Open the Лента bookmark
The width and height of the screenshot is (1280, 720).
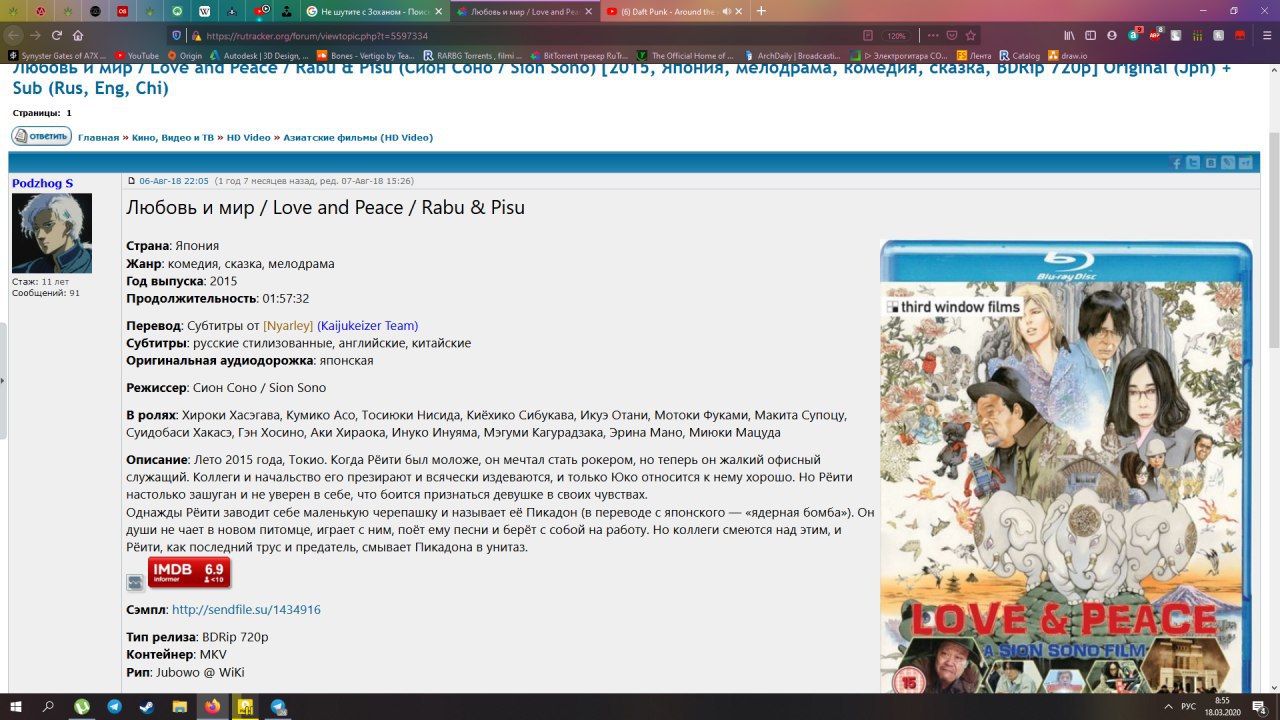point(975,56)
